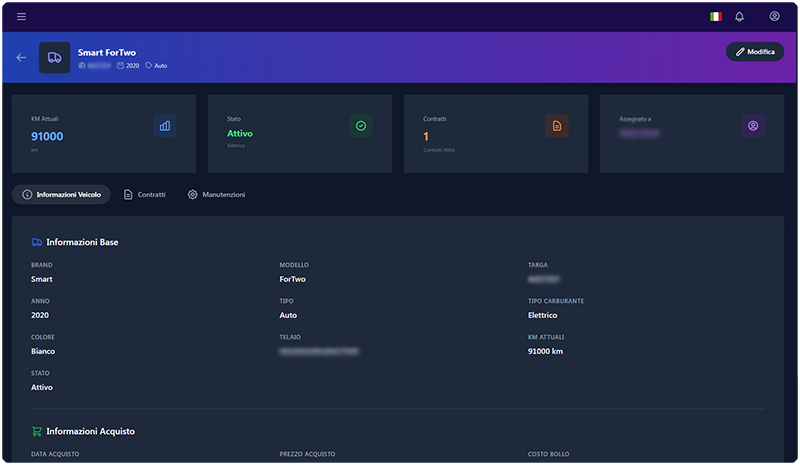This screenshot has height=465, width=800.
Task: Click the 91000 KM Attuali value
Action: [x=47, y=136]
